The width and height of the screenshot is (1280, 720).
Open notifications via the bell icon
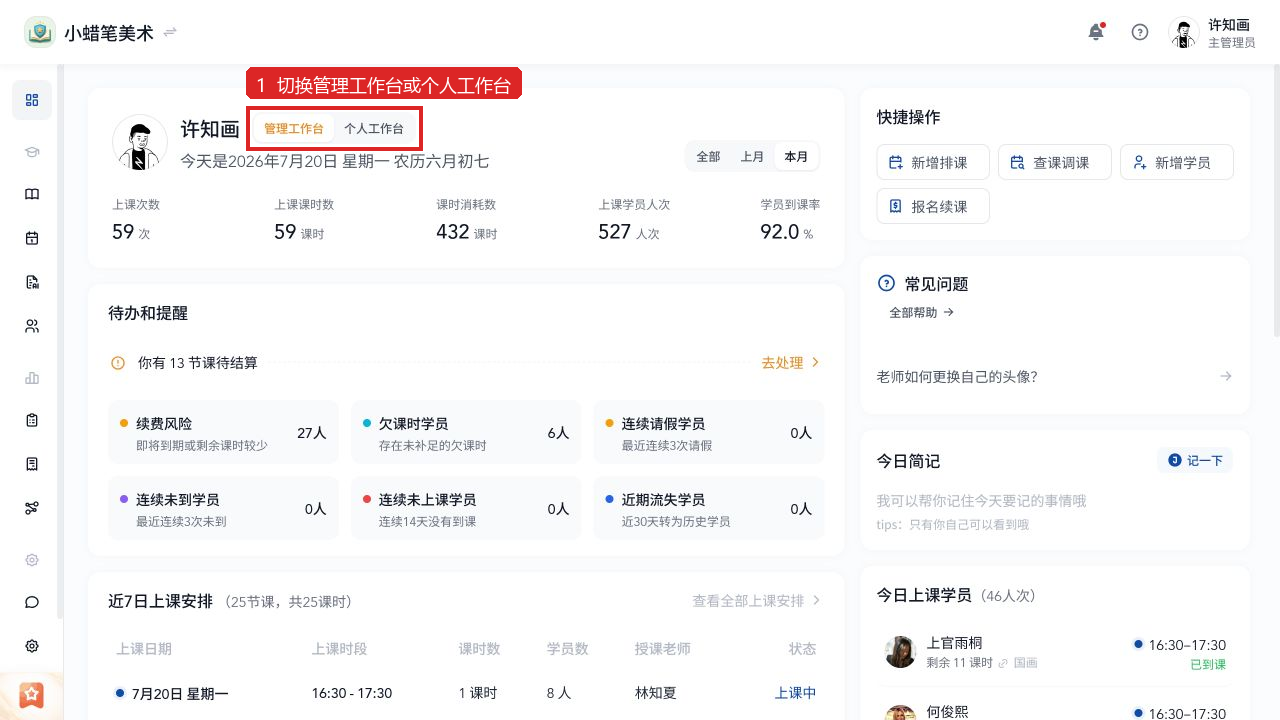click(x=1096, y=32)
